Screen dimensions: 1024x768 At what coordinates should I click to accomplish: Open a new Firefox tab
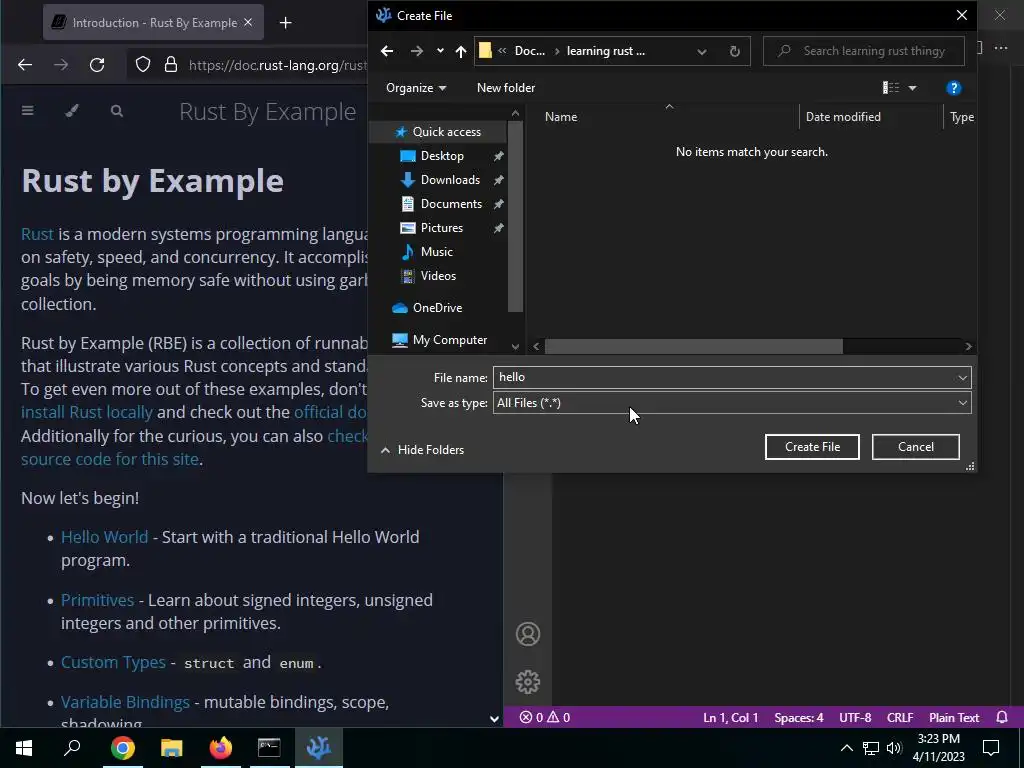(x=285, y=23)
